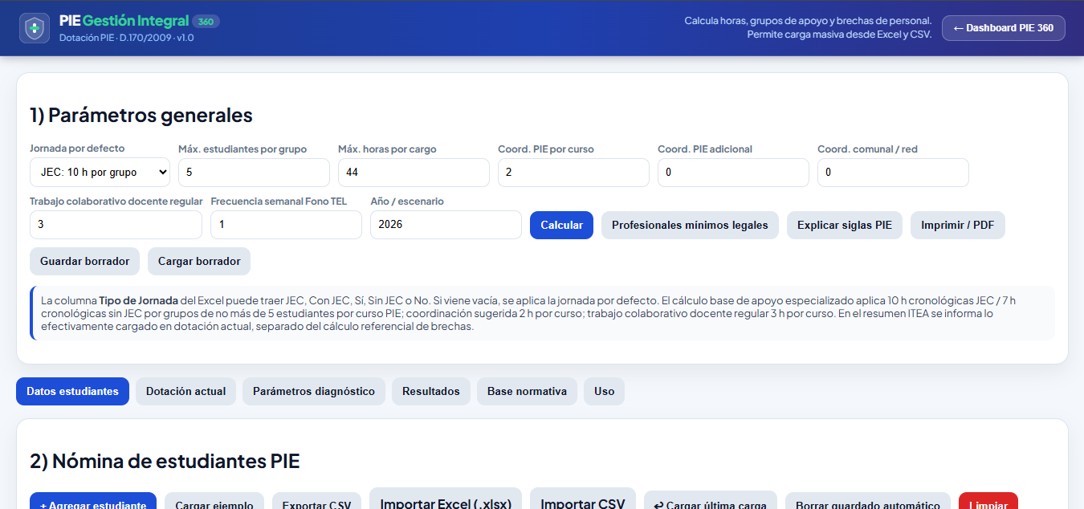
Task: Click Cargar última carga button
Action: click(x=711, y=501)
